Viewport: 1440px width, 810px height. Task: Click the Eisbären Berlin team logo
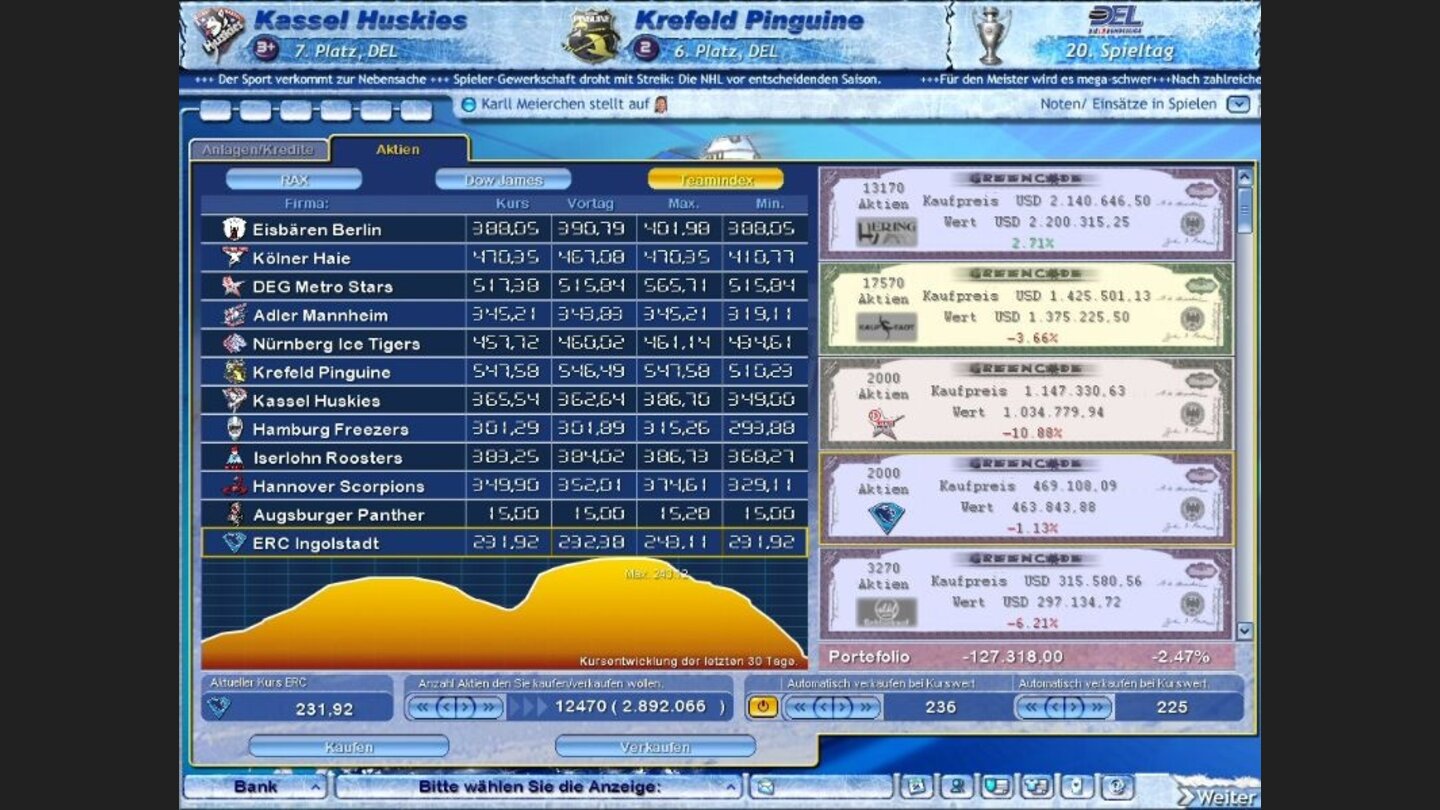(x=234, y=229)
